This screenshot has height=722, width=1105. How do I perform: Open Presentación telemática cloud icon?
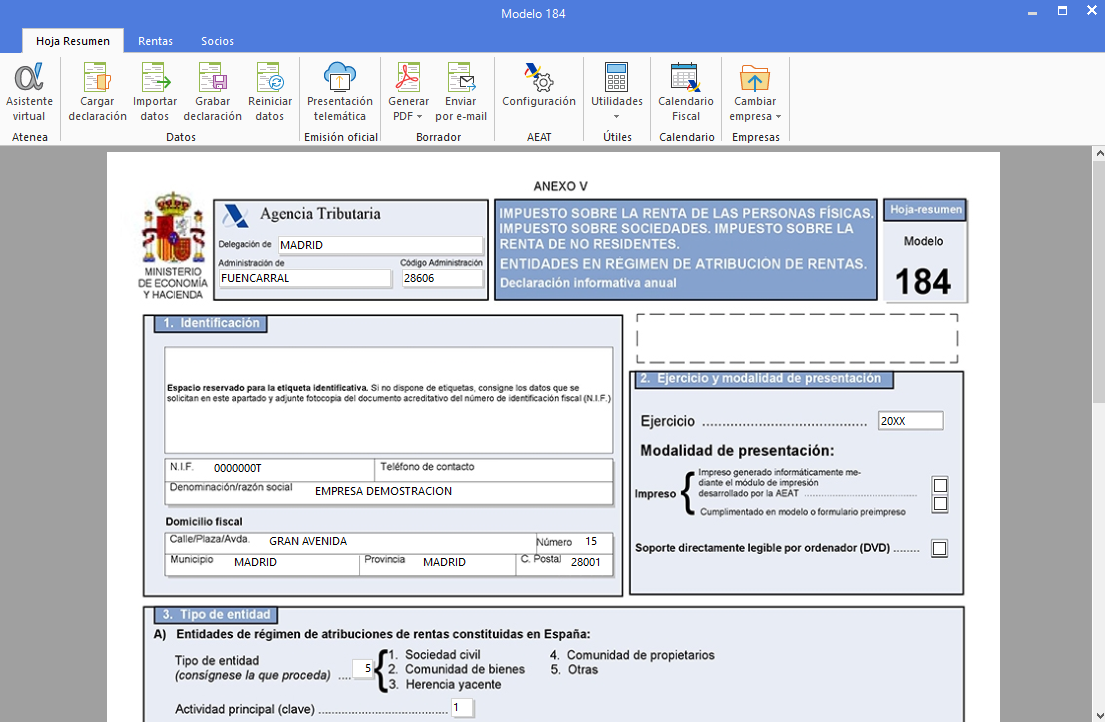(340, 78)
